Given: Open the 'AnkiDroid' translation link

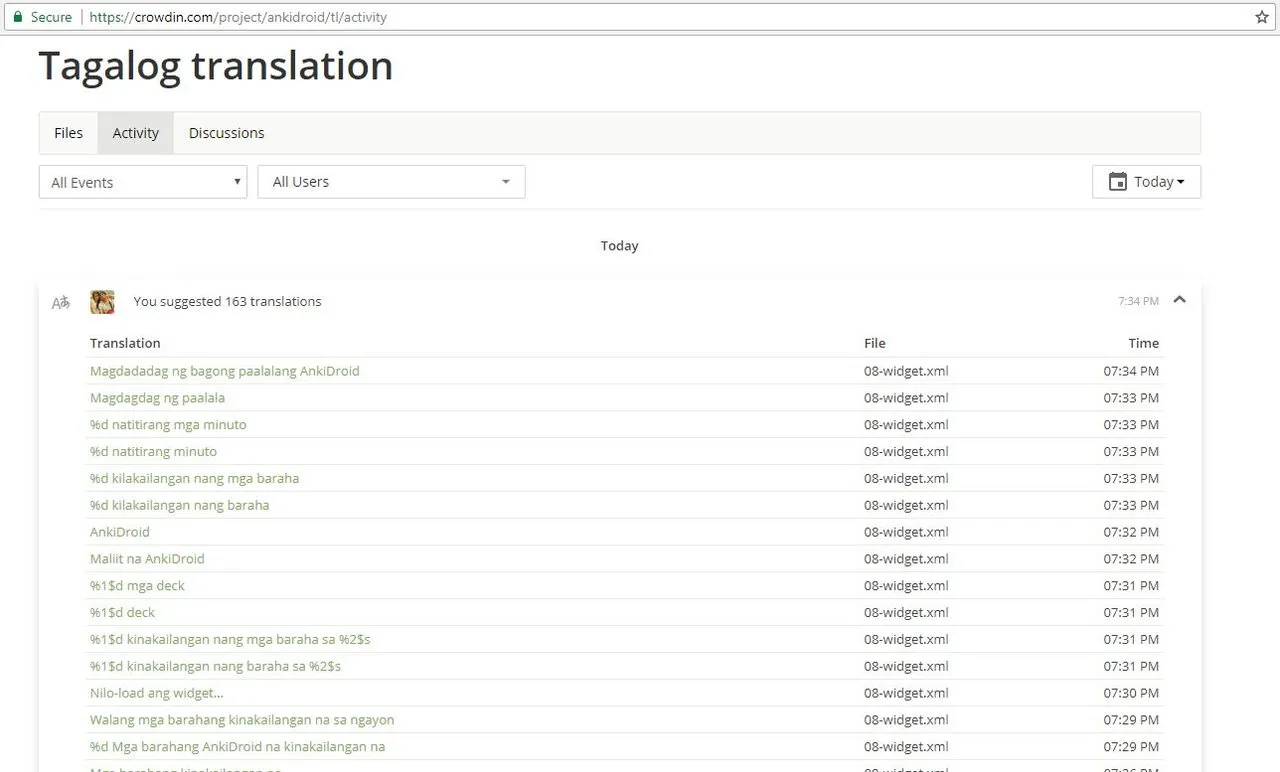Looking at the screenshot, I should [120, 532].
